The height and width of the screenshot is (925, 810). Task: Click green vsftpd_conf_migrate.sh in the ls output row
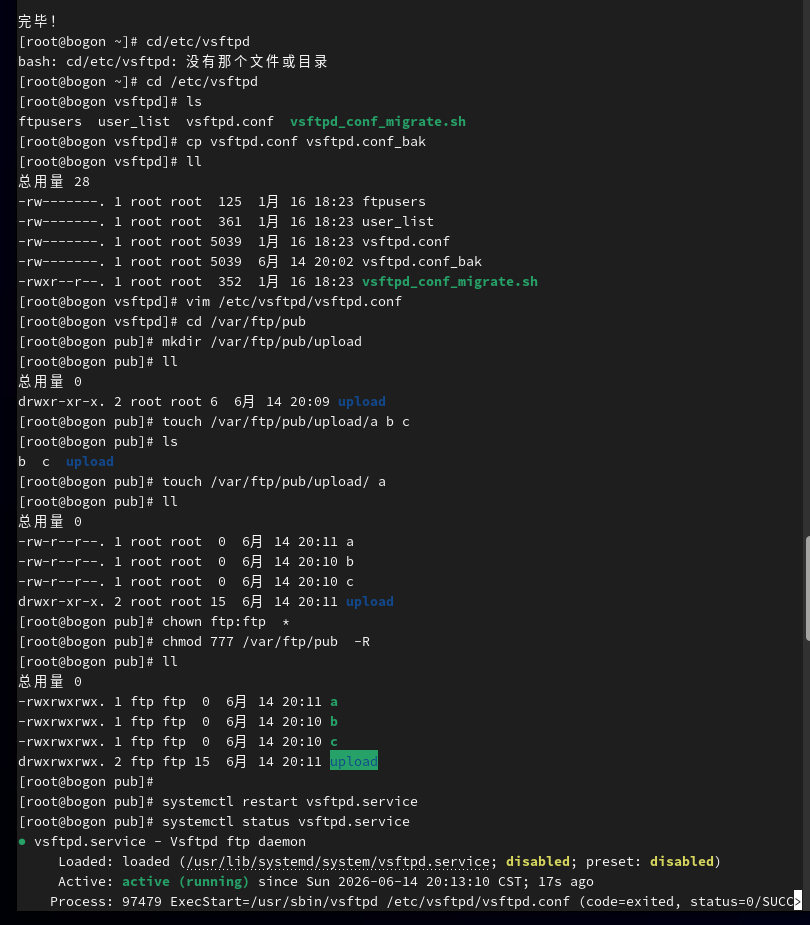coord(378,122)
